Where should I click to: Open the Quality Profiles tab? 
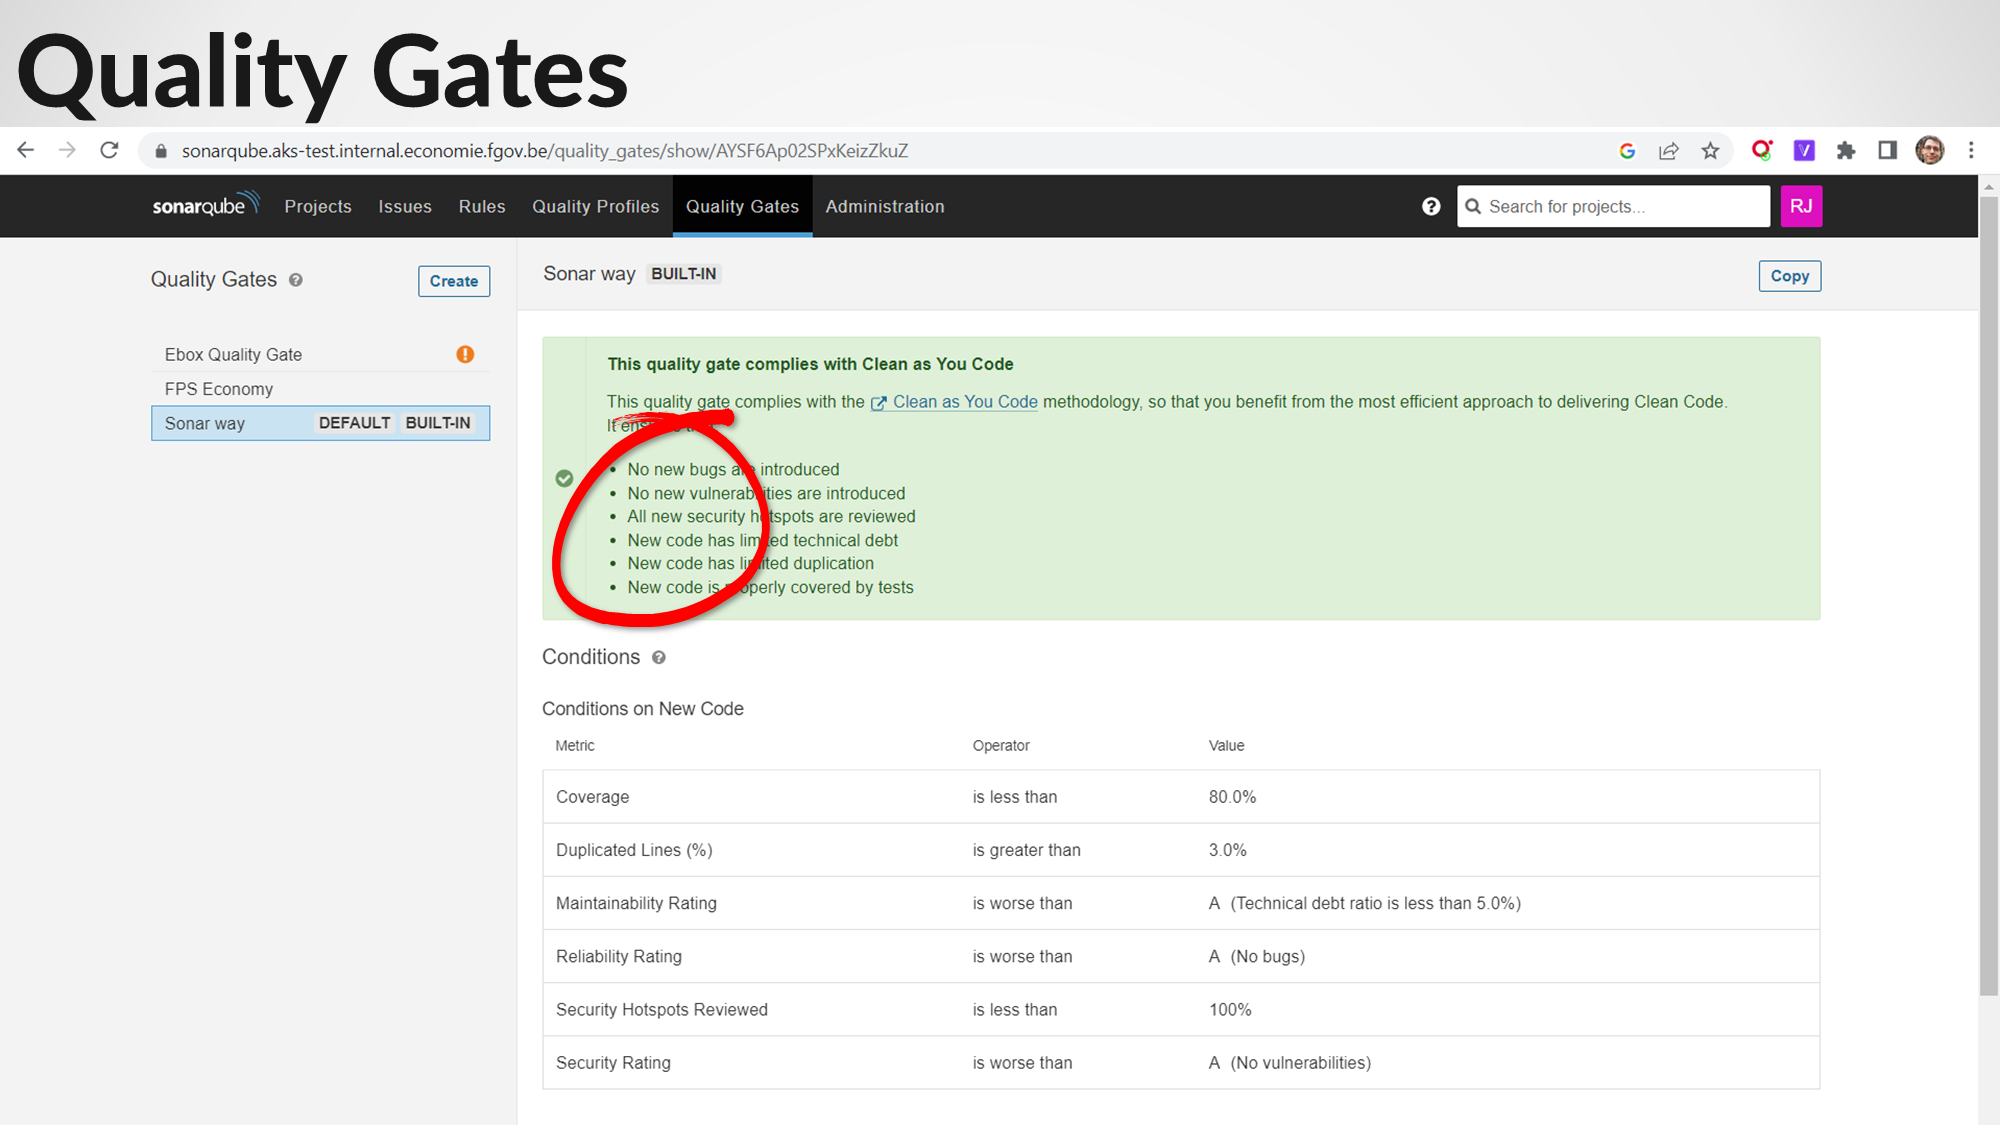[x=595, y=206]
